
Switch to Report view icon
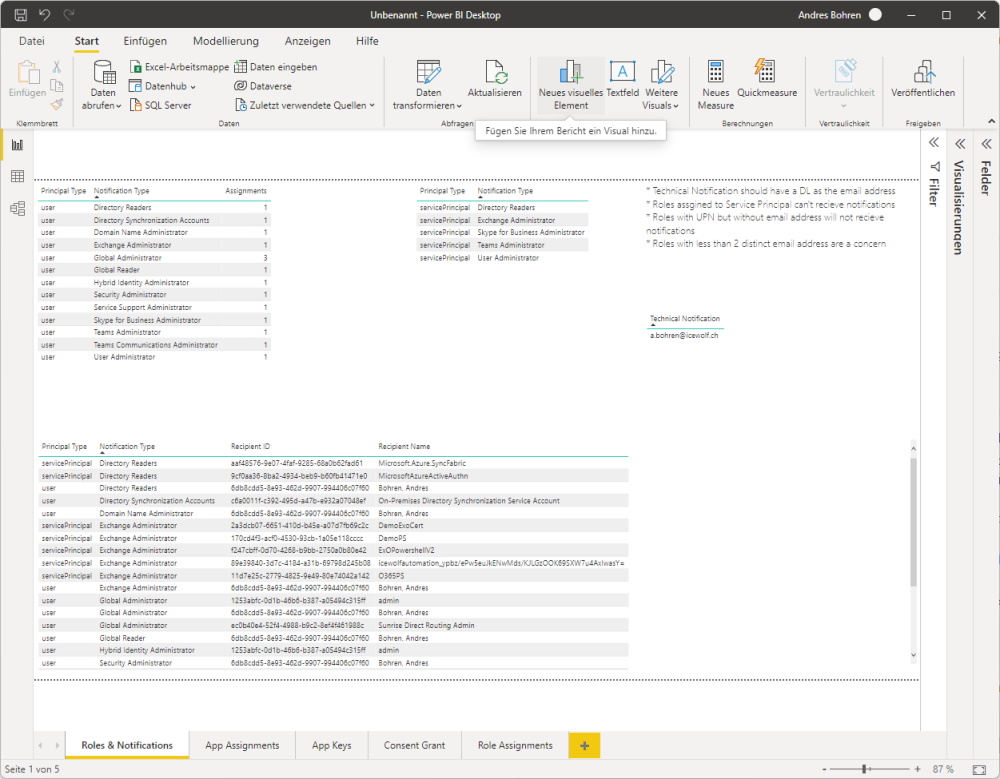pos(17,145)
